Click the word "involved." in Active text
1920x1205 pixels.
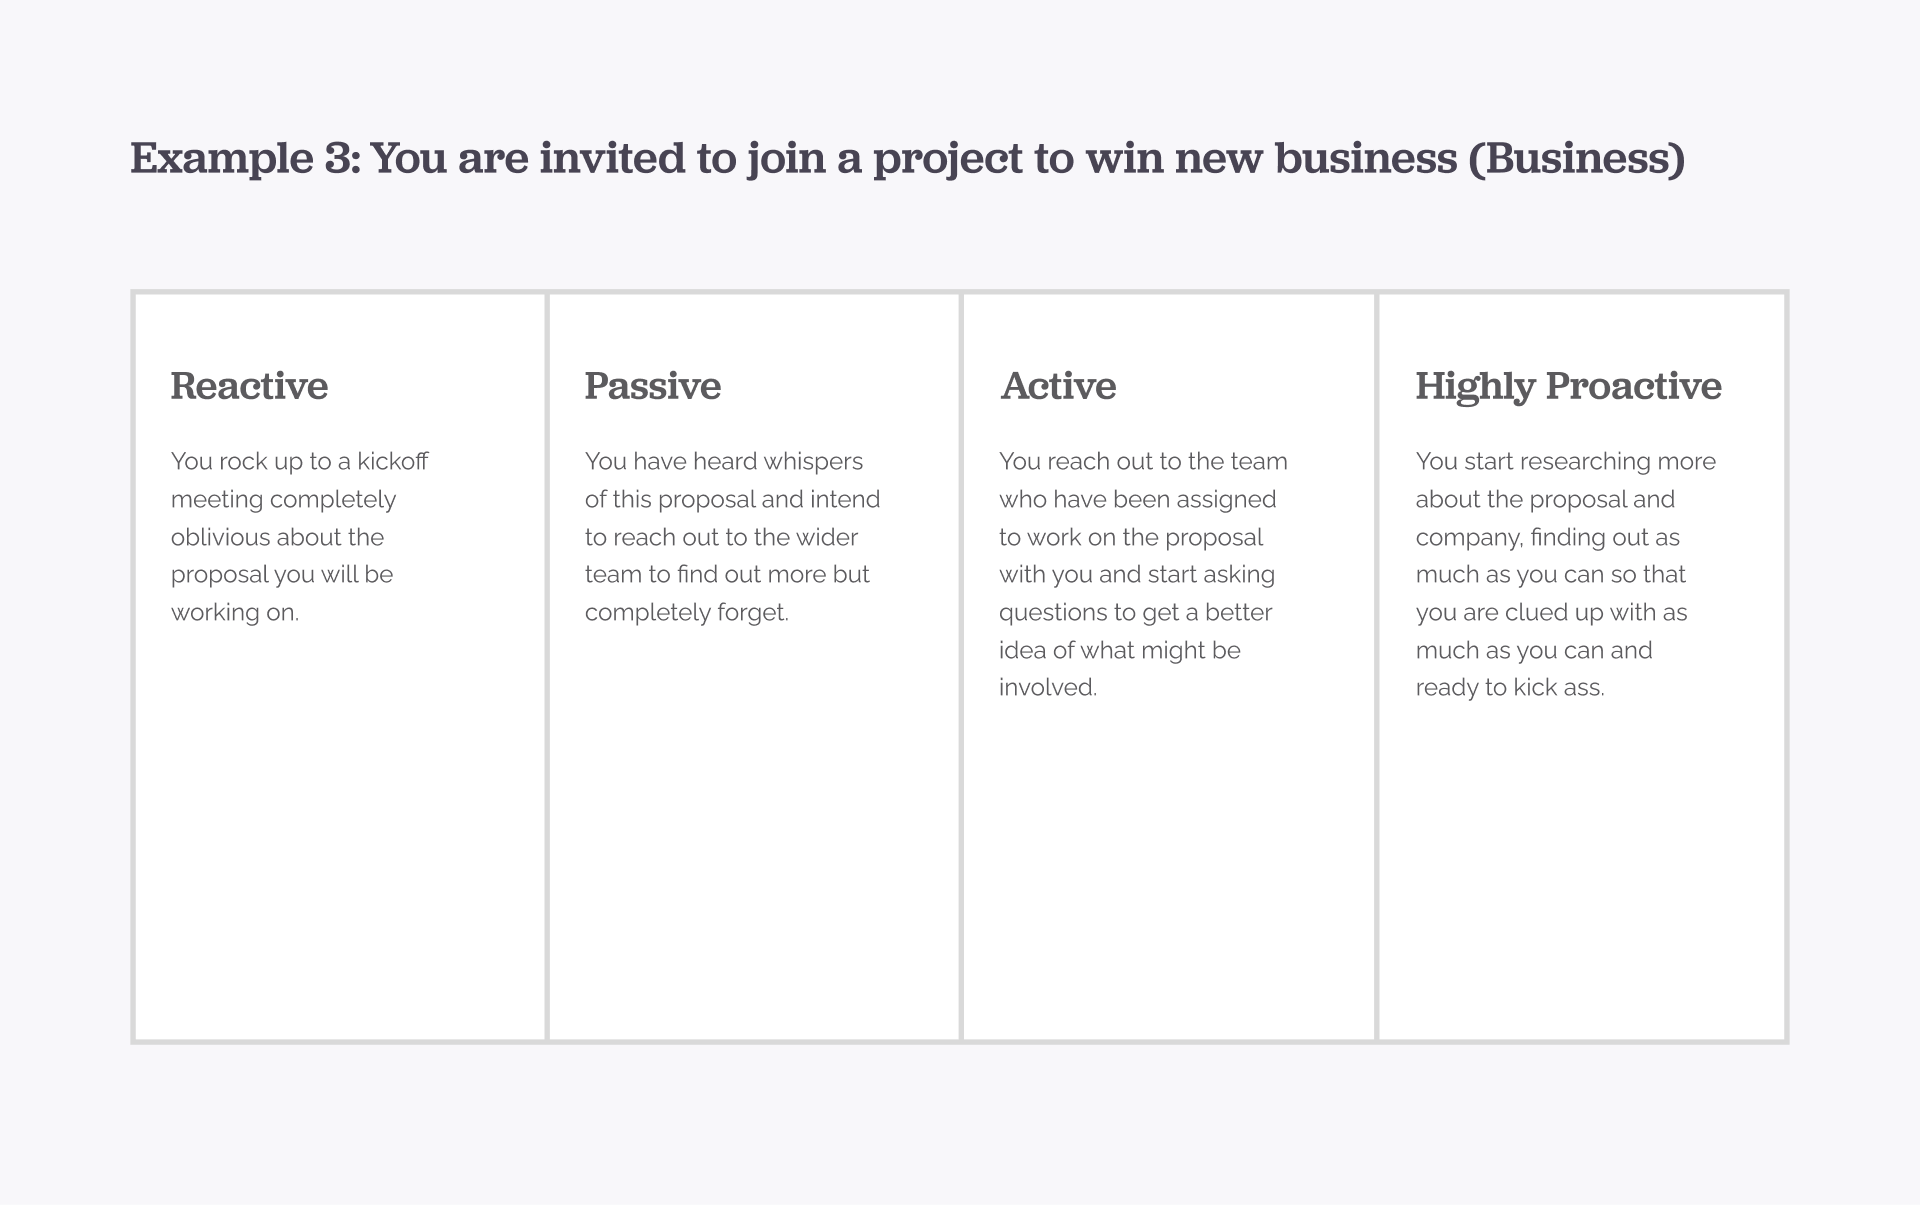coord(1047,688)
